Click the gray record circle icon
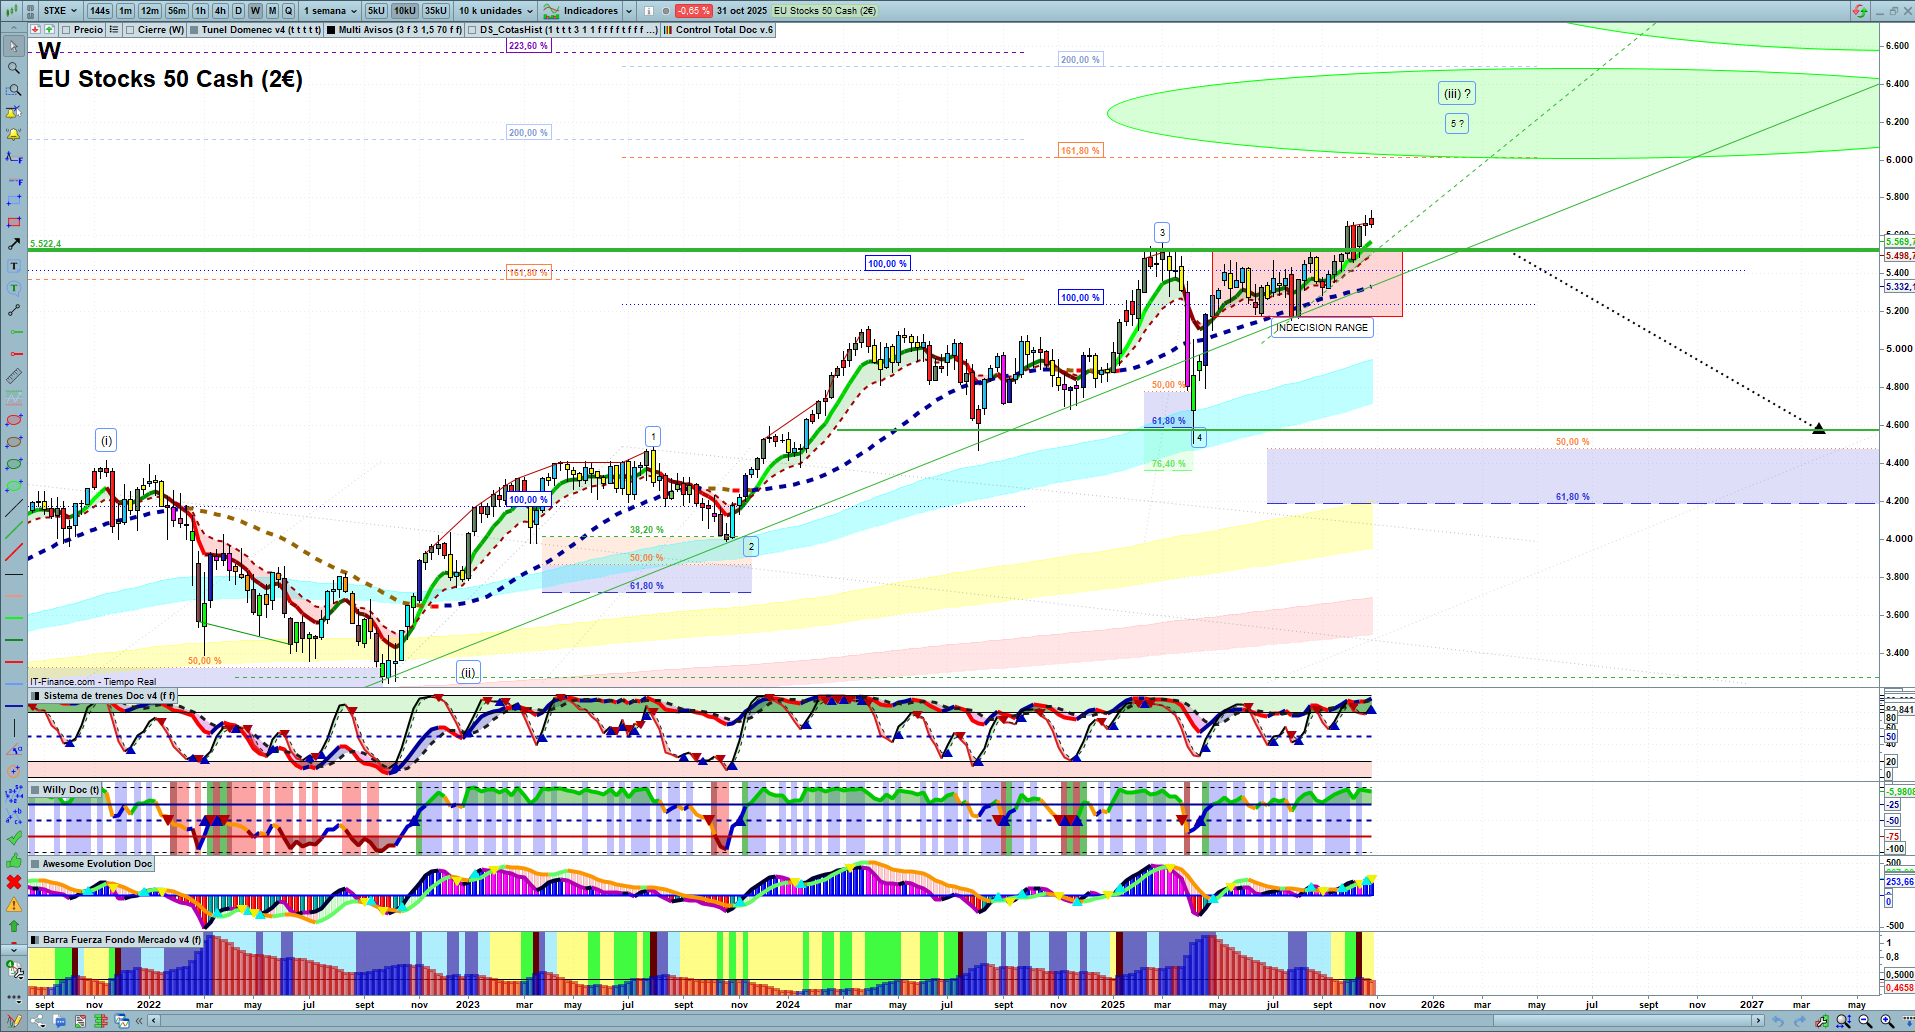1915x1032 pixels. click(x=666, y=11)
